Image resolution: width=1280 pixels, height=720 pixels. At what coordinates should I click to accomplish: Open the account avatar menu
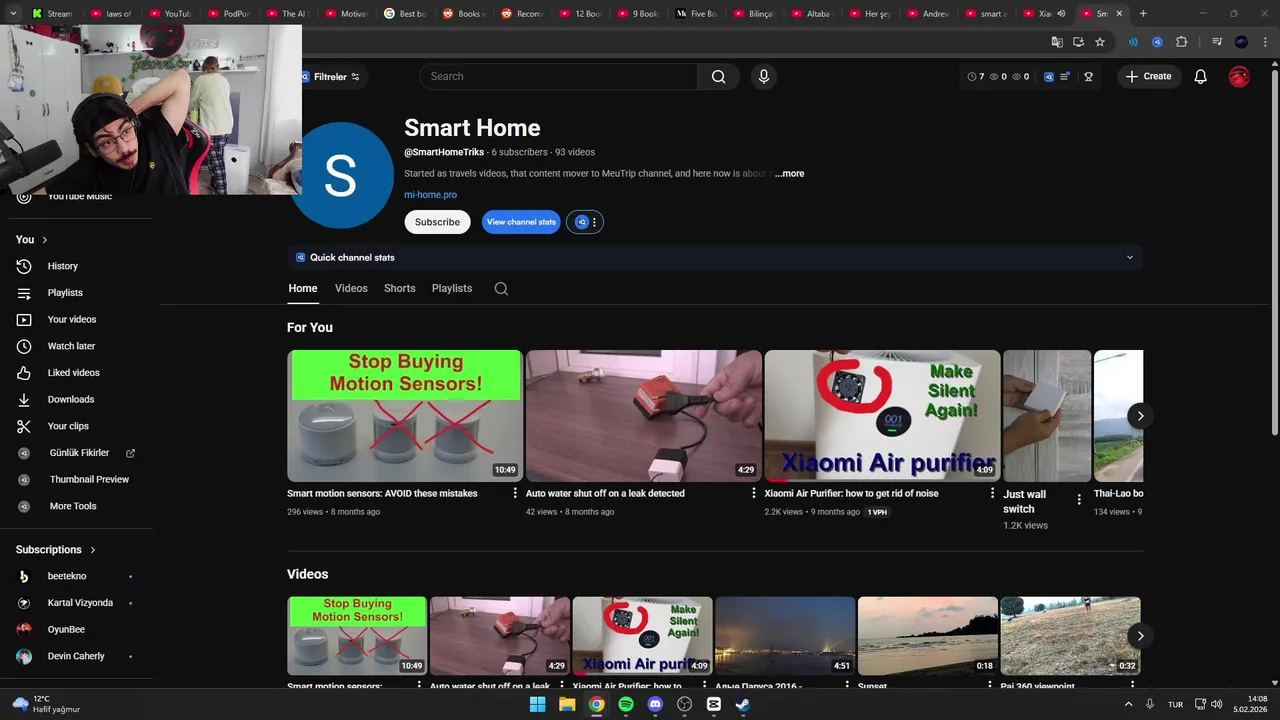pos(1239,76)
